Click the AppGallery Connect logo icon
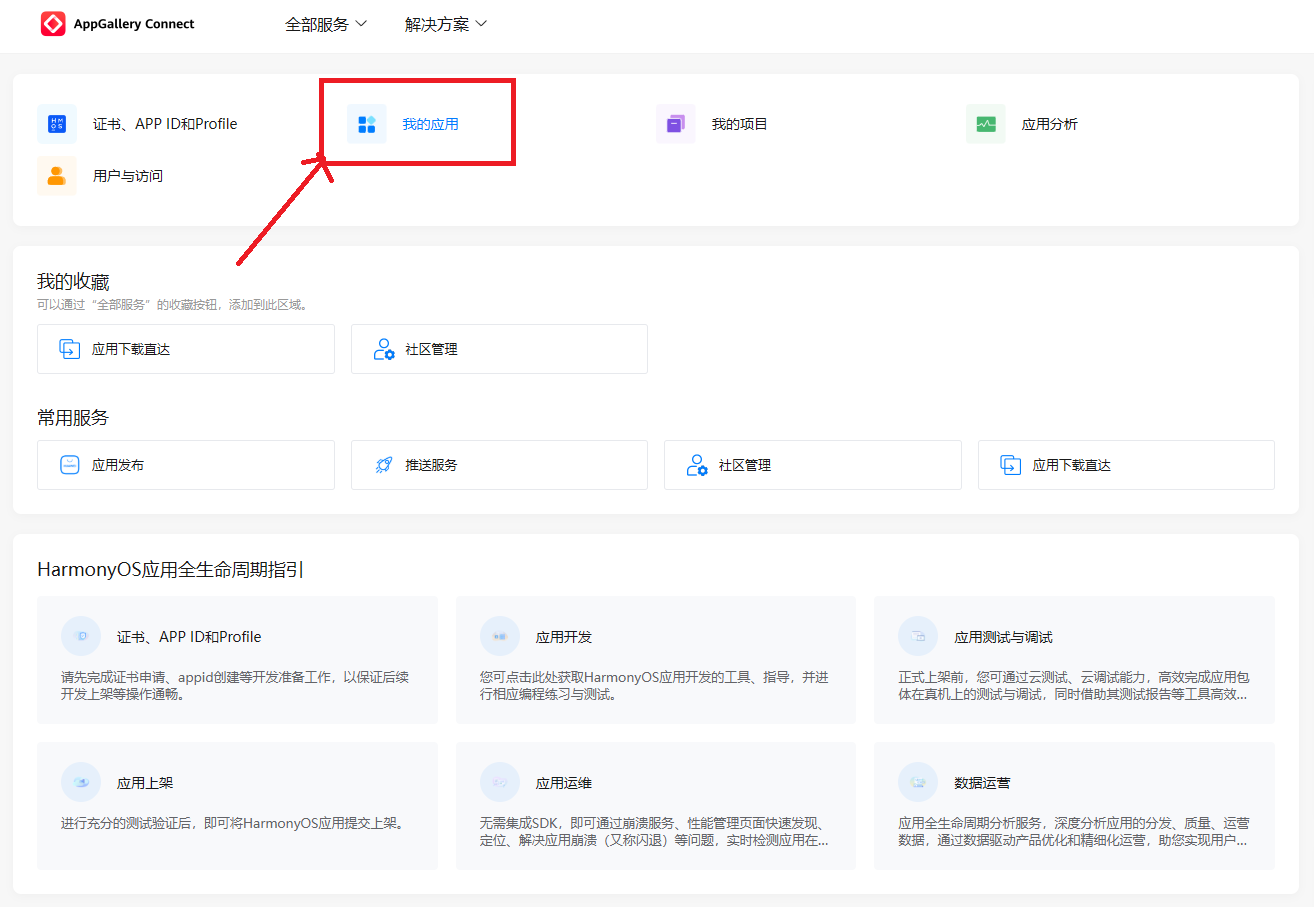Image resolution: width=1314 pixels, height=907 pixels. [53, 24]
